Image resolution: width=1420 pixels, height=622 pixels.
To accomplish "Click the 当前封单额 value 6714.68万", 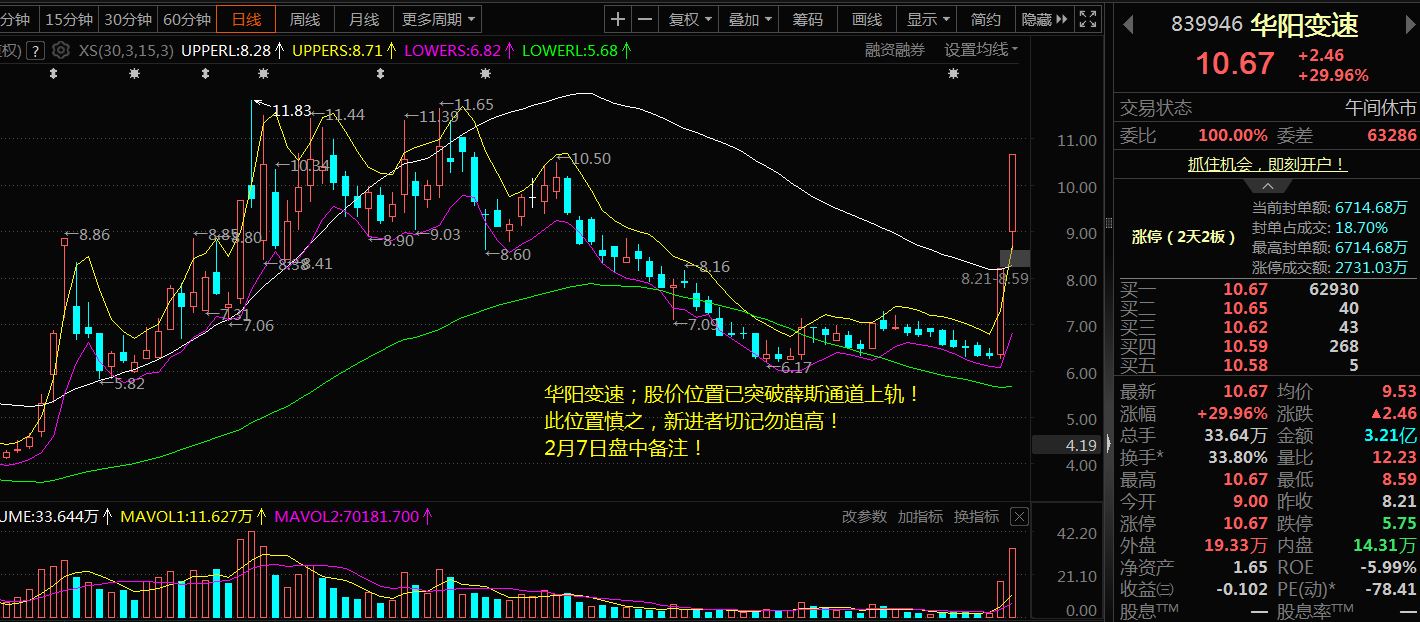I will pyautogui.click(x=1371, y=208).
